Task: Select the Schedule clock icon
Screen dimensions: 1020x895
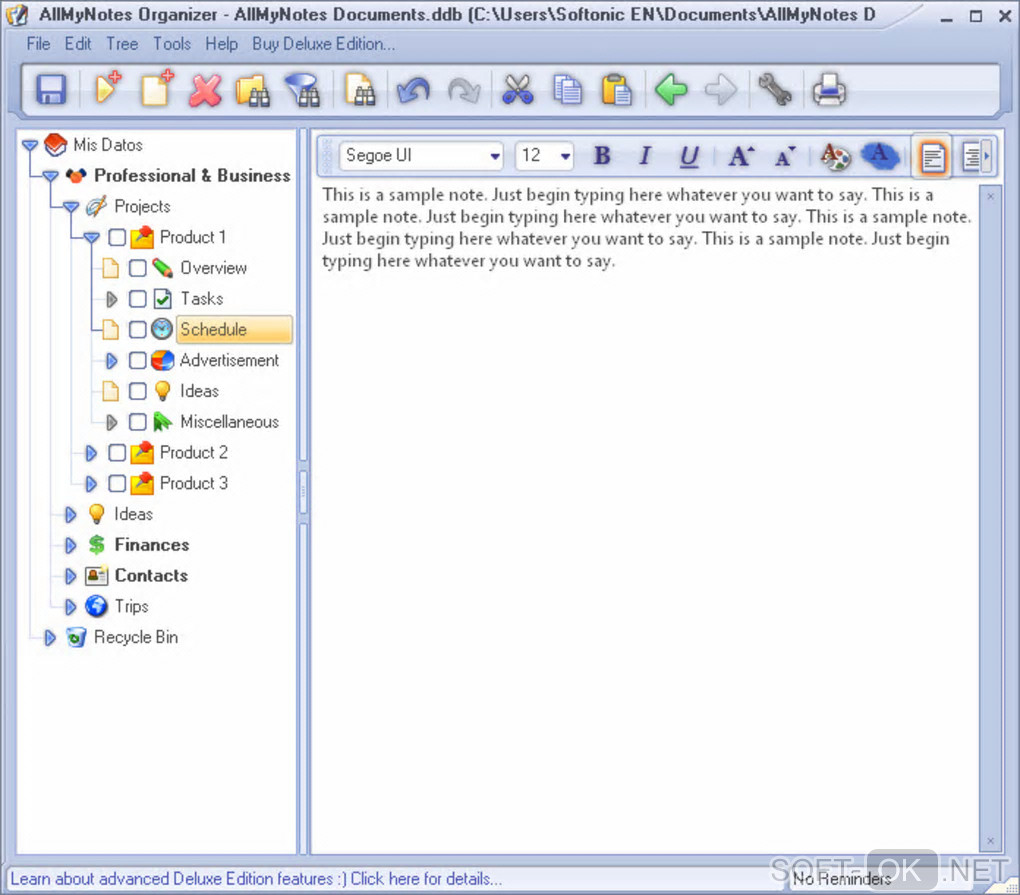Action: pos(161,329)
